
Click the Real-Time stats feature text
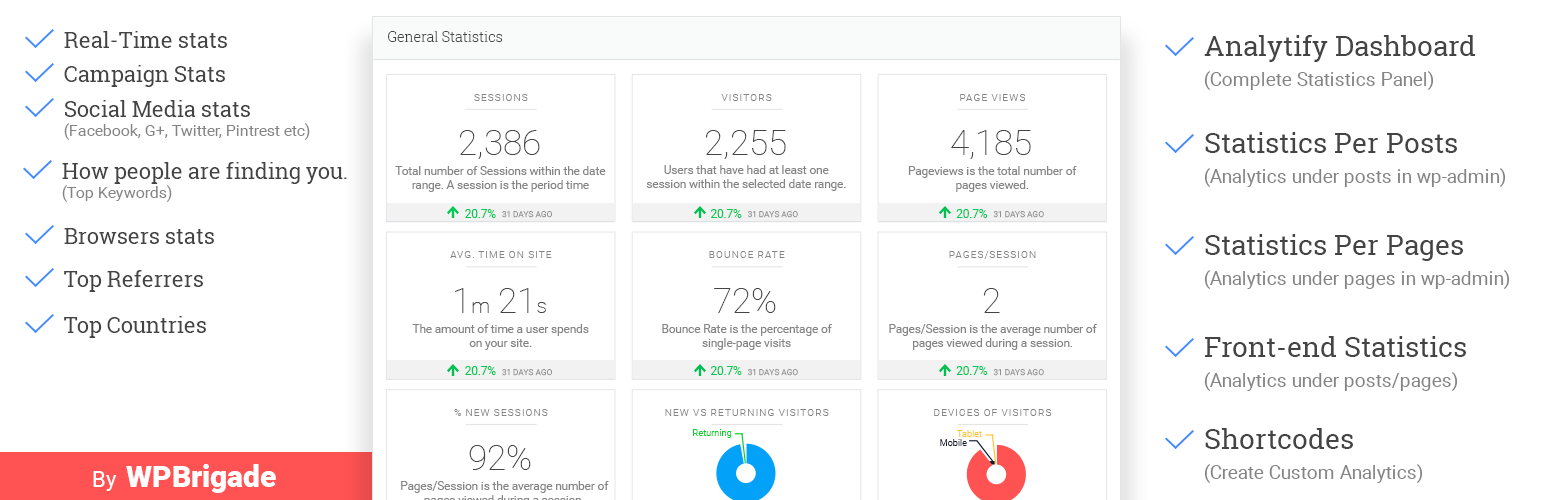coord(146,40)
